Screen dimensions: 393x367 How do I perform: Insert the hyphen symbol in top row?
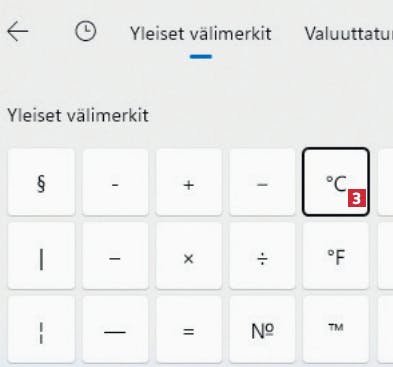(115, 182)
